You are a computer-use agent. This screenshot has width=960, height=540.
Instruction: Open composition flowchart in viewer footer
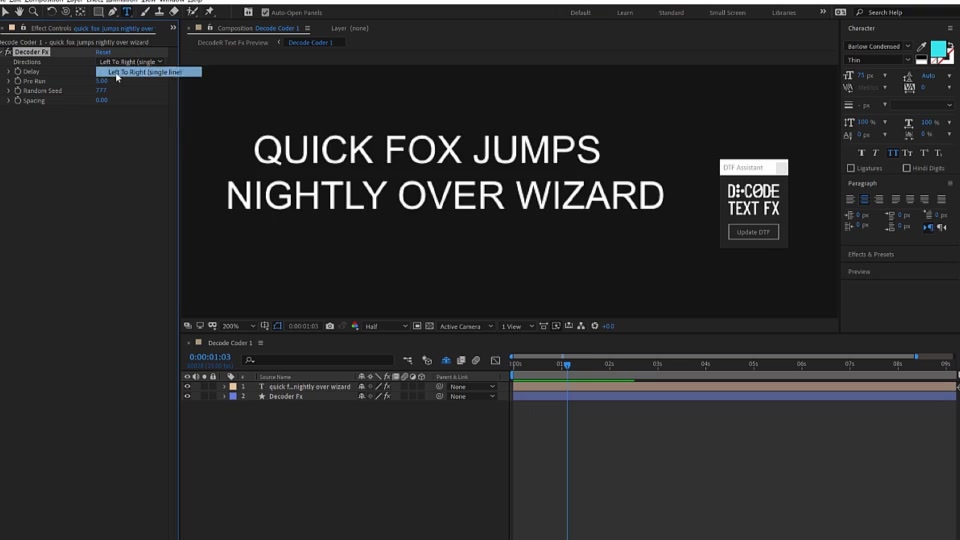581,326
